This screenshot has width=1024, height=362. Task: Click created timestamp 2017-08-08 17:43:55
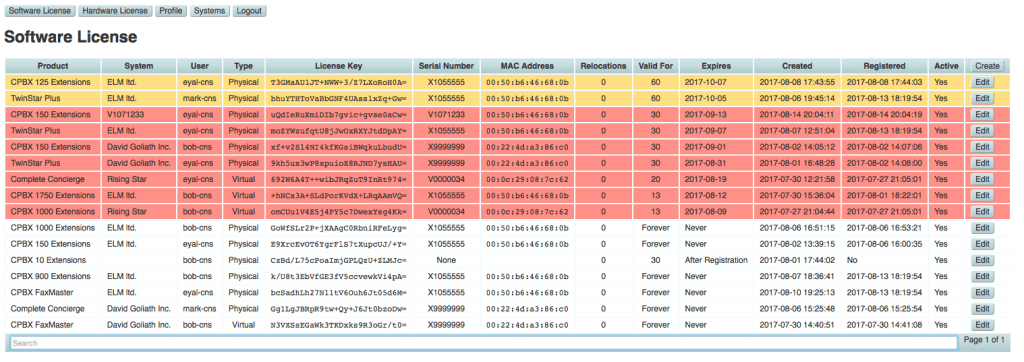797,82
